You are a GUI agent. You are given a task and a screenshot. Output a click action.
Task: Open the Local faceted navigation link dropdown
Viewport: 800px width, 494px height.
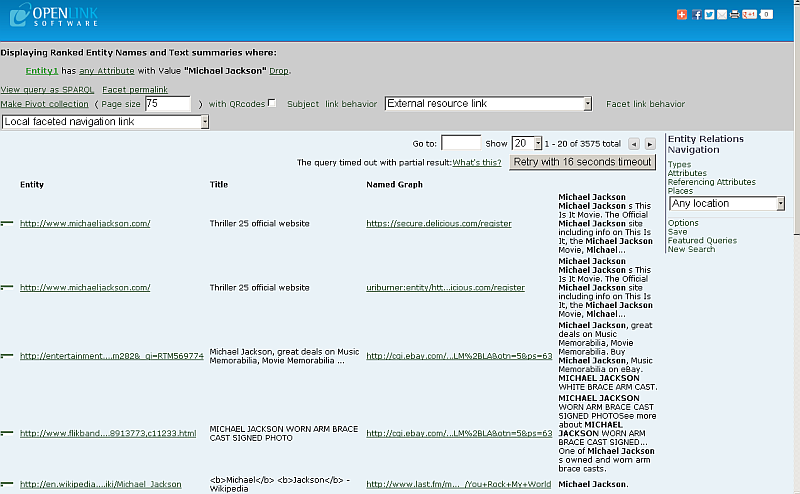[x=106, y=122]
